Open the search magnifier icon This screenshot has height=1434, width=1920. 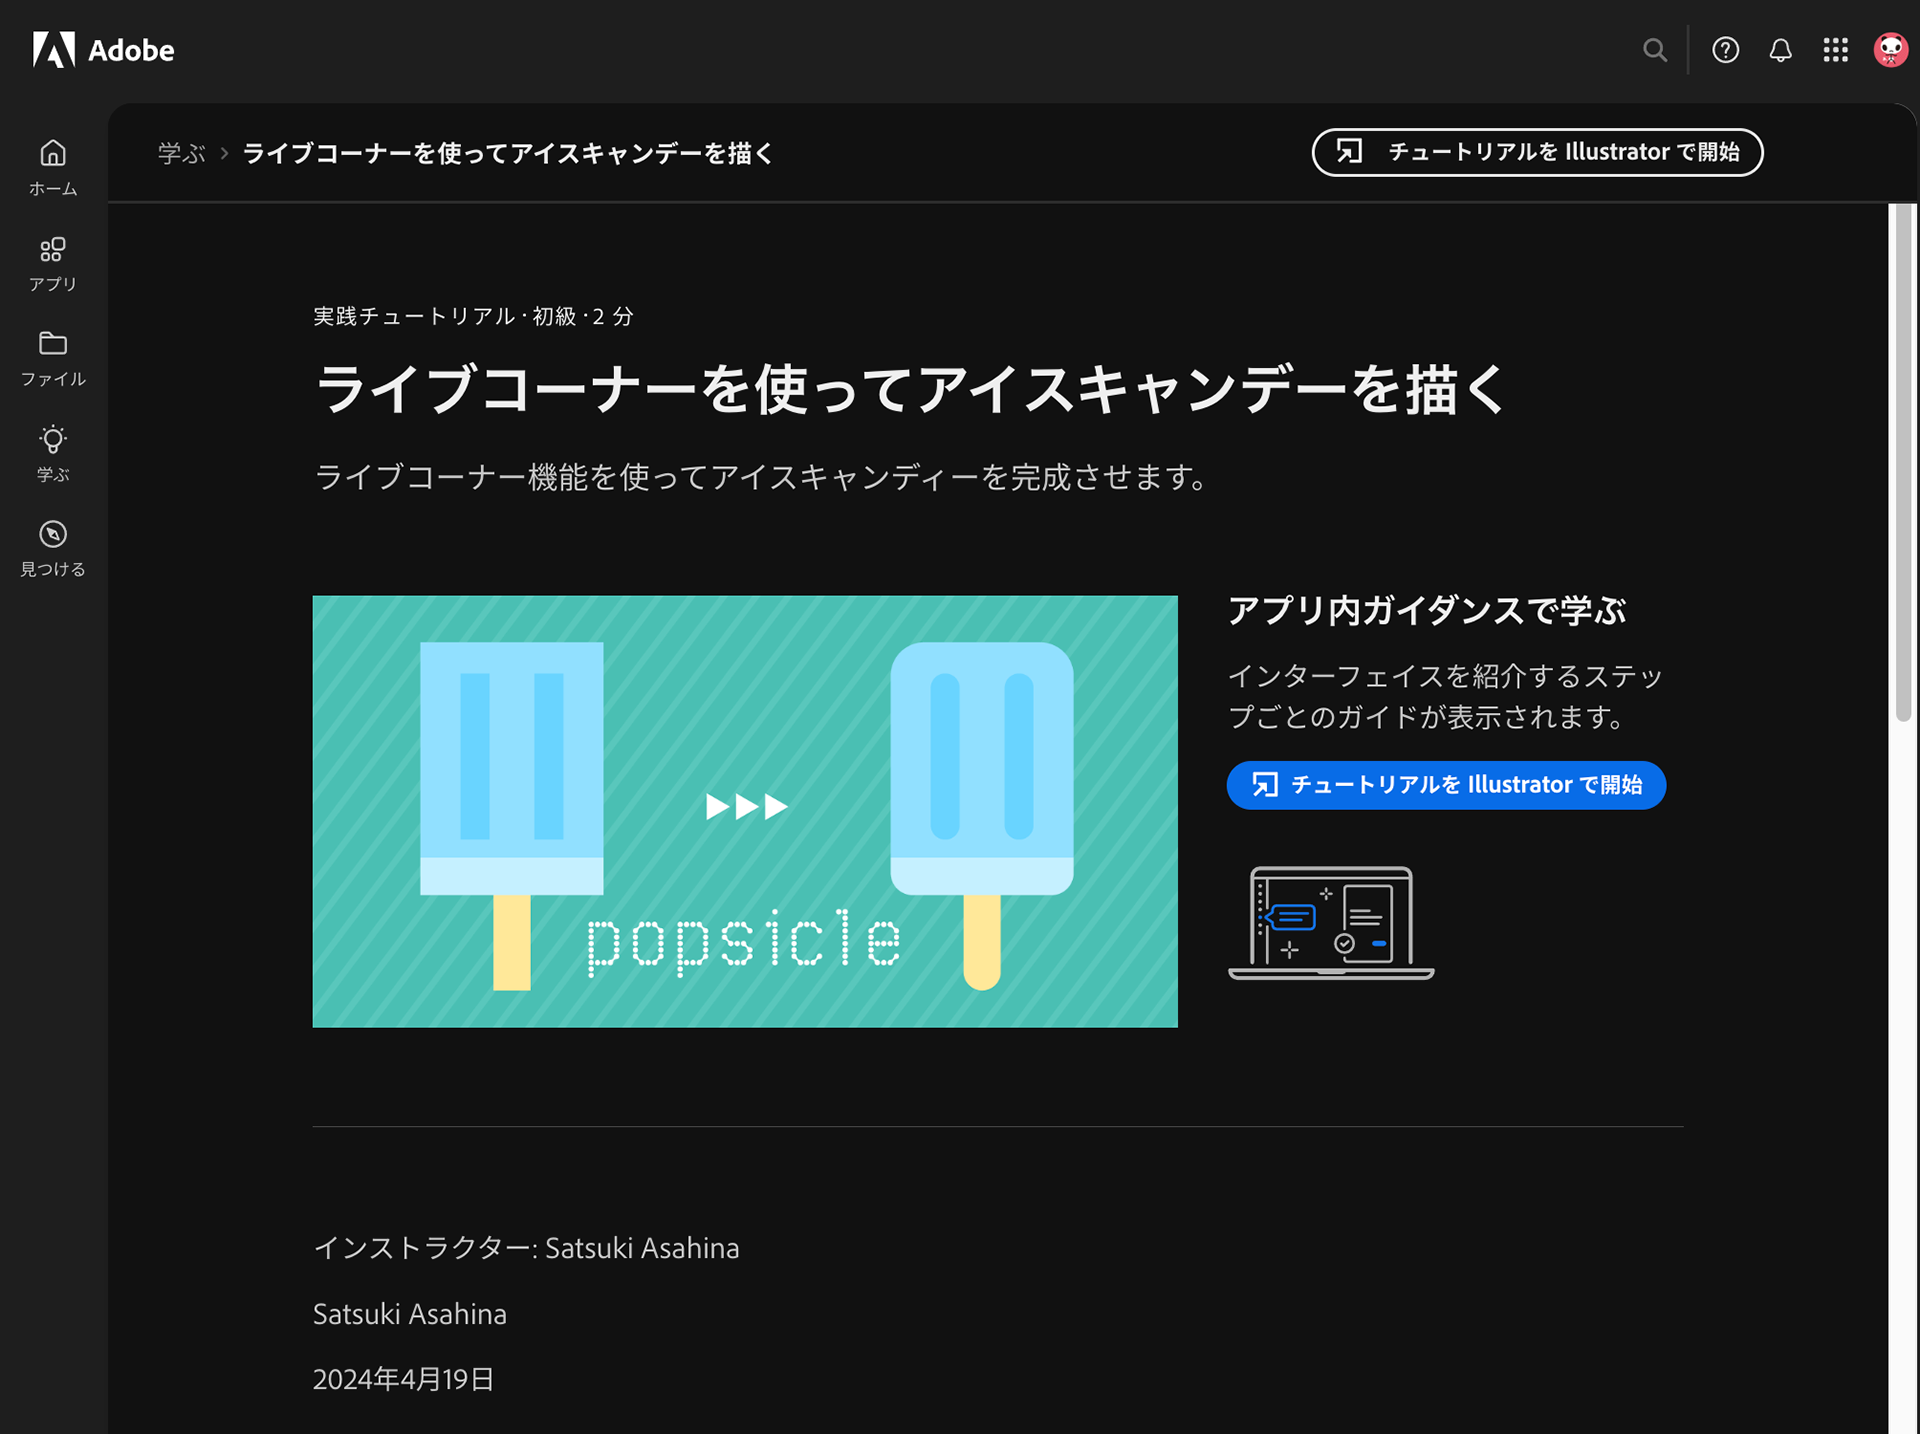pos(1655,50)
